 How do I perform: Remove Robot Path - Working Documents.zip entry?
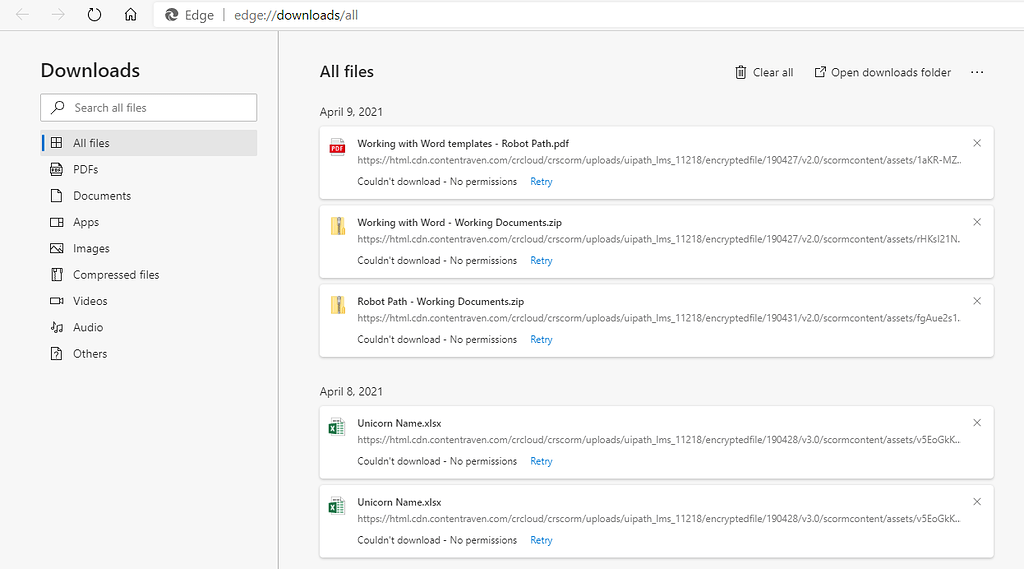coord(977,301)
